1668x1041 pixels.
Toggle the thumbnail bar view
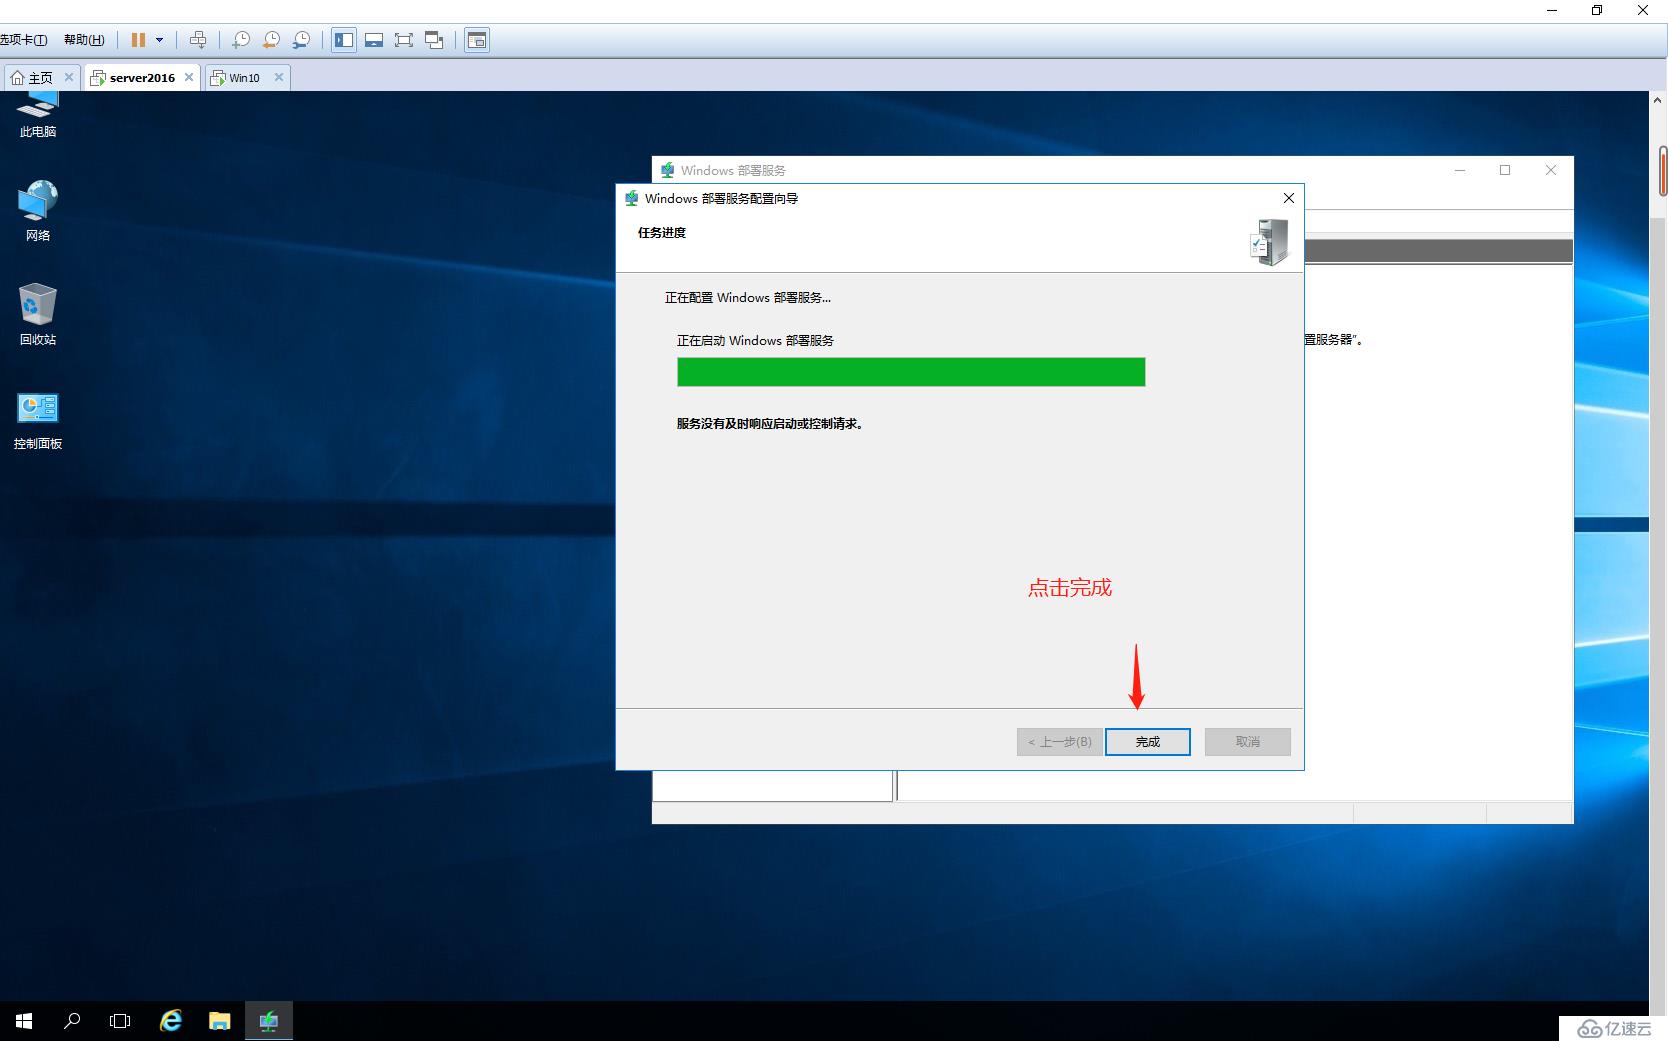pos(374,40)
